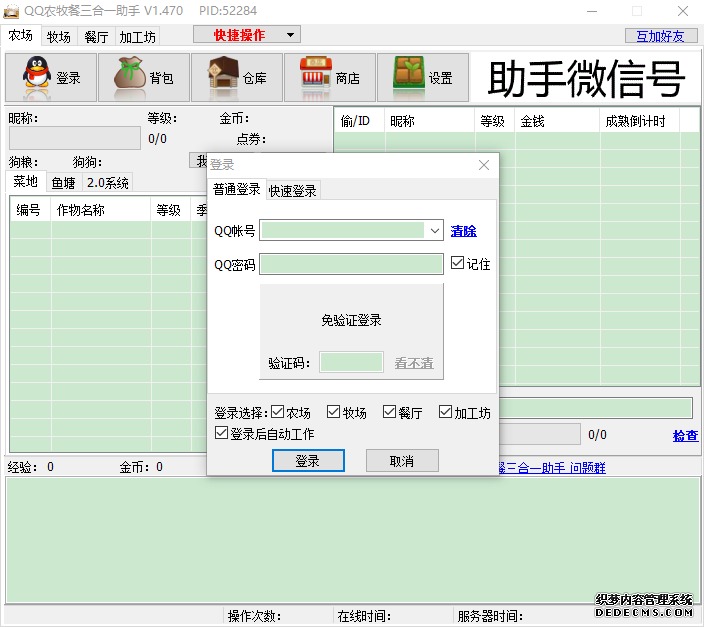Open the 商店 shop toolbar button
This screenshot has height=627, width=704.
330,77
